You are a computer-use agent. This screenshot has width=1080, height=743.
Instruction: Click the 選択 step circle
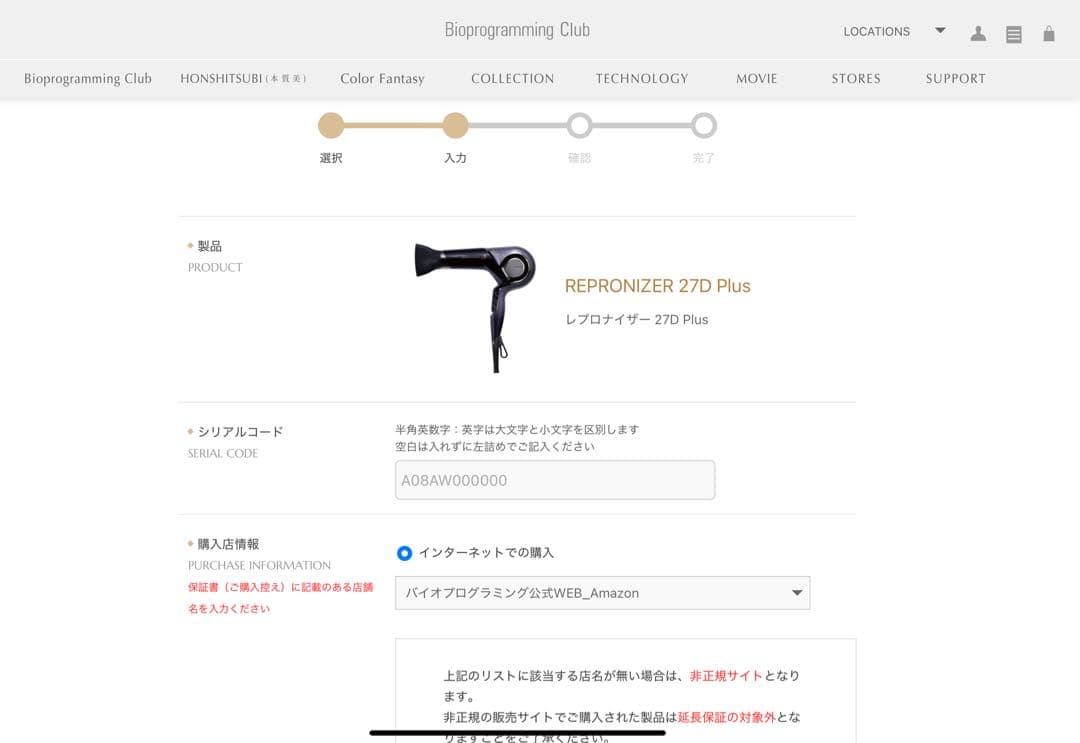(x=331, y=125)
